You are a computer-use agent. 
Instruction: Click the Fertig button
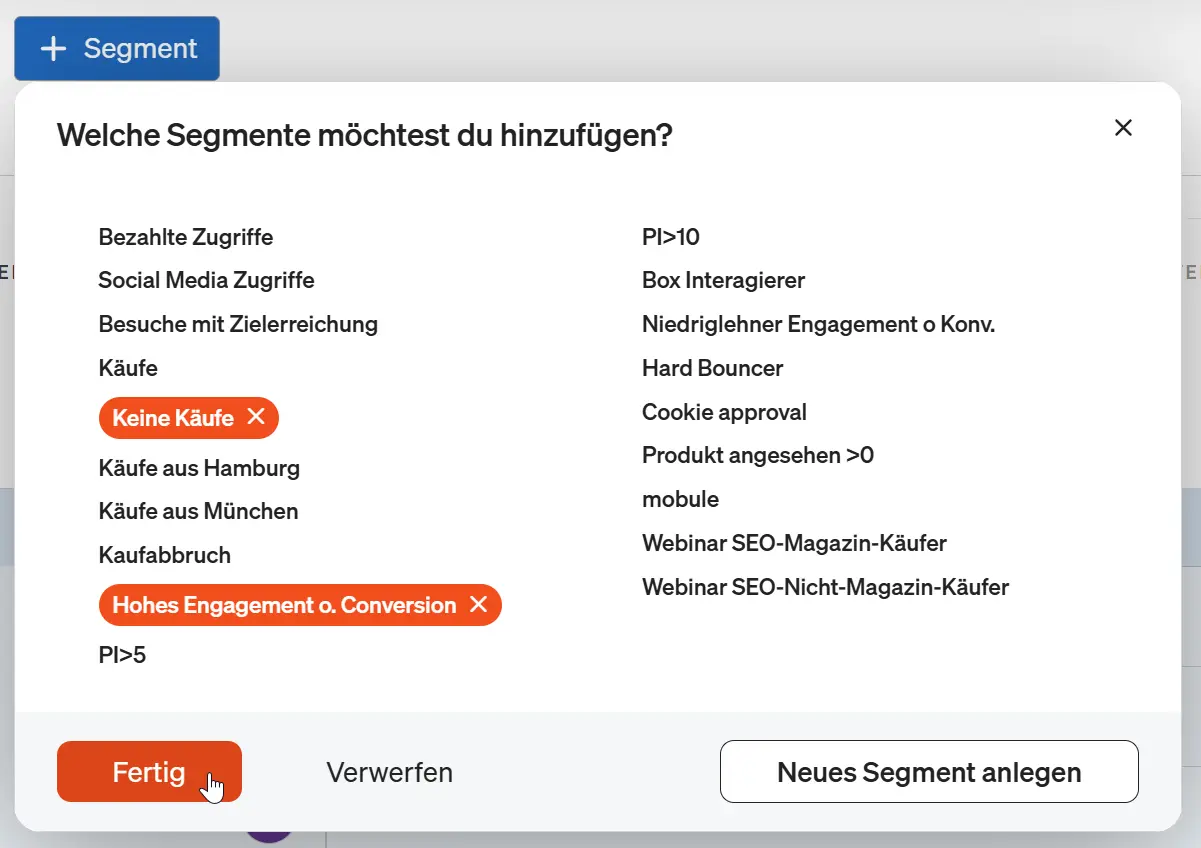[x=148, y=771]
